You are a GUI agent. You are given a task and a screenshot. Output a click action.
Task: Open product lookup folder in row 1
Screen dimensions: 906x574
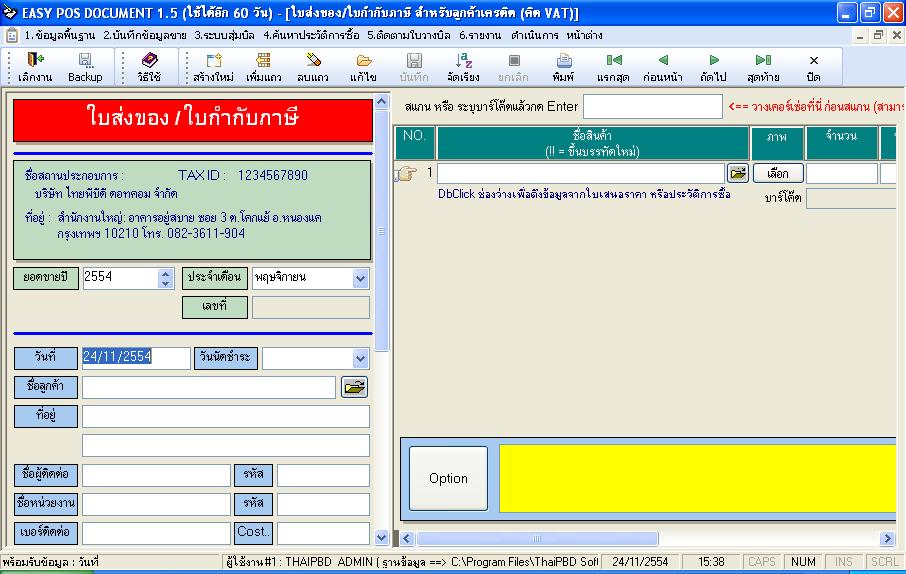(738, 173)
